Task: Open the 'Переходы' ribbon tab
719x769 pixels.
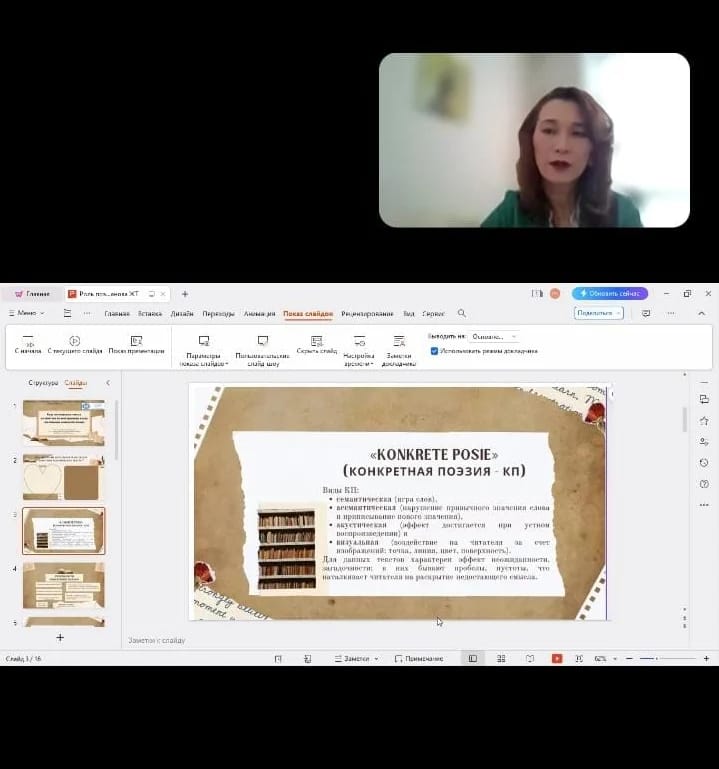Action: click(218, 313)
